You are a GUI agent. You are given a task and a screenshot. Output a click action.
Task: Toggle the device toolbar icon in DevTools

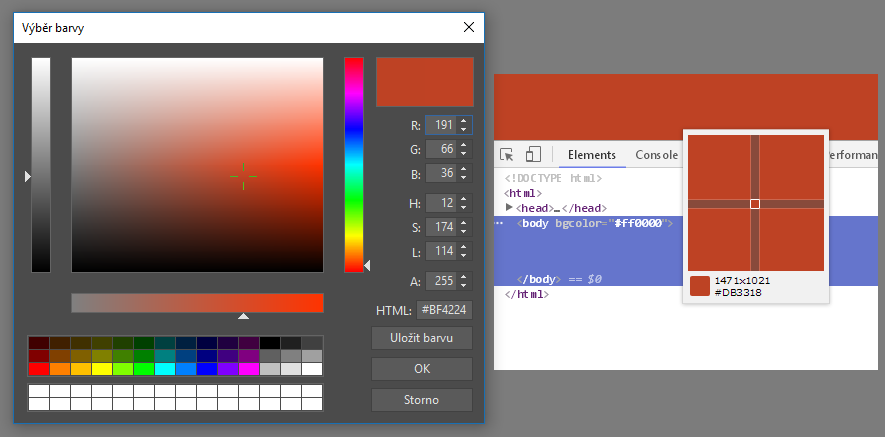tap(533, 155)
